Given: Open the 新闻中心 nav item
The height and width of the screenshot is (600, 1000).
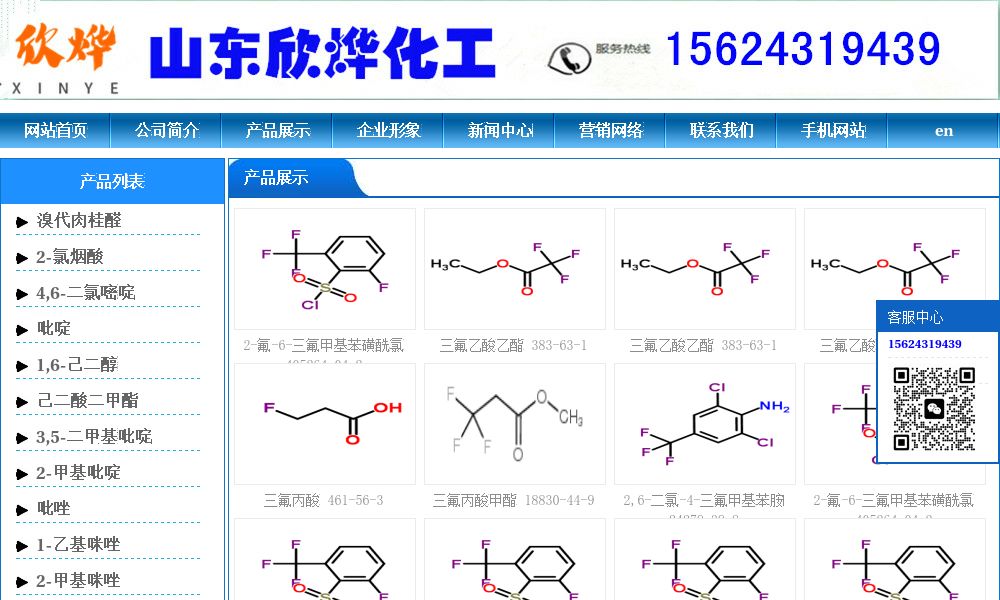Looking at the screenshot, I should 499,131.
